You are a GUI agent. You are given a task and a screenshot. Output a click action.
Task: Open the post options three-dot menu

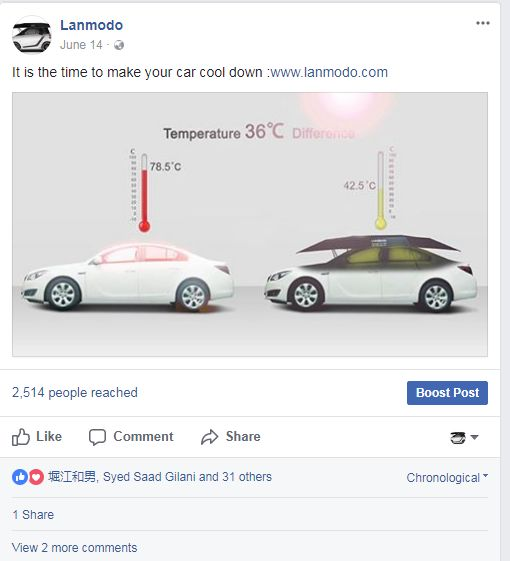tap(482, 23)
